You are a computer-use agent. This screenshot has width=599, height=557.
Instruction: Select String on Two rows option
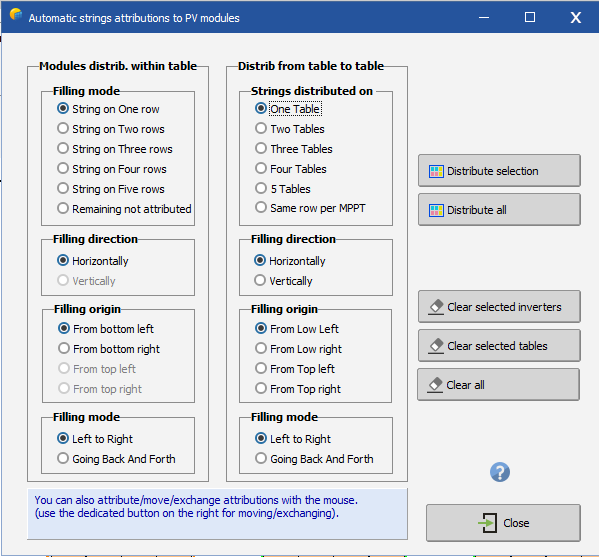(111, 129)
